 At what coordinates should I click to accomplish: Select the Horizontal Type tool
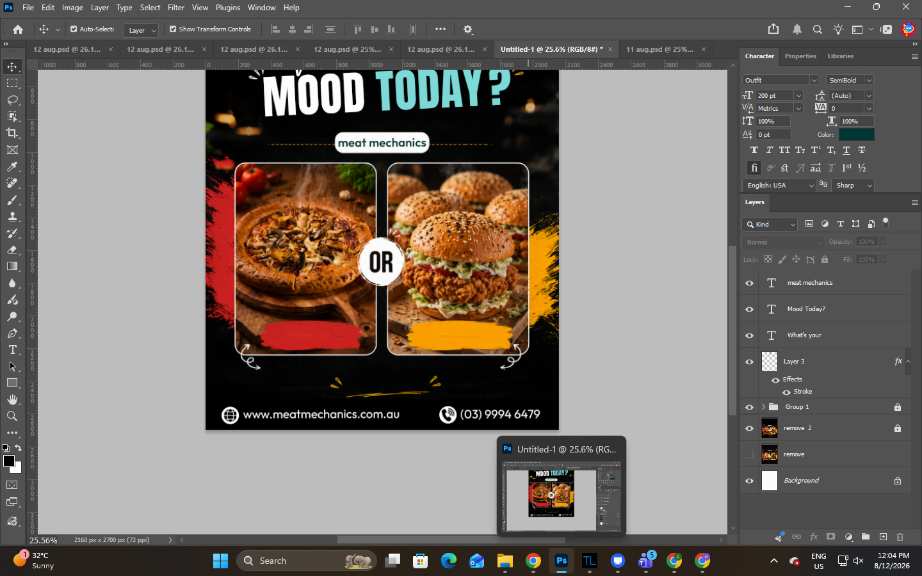tap(12, 350)
